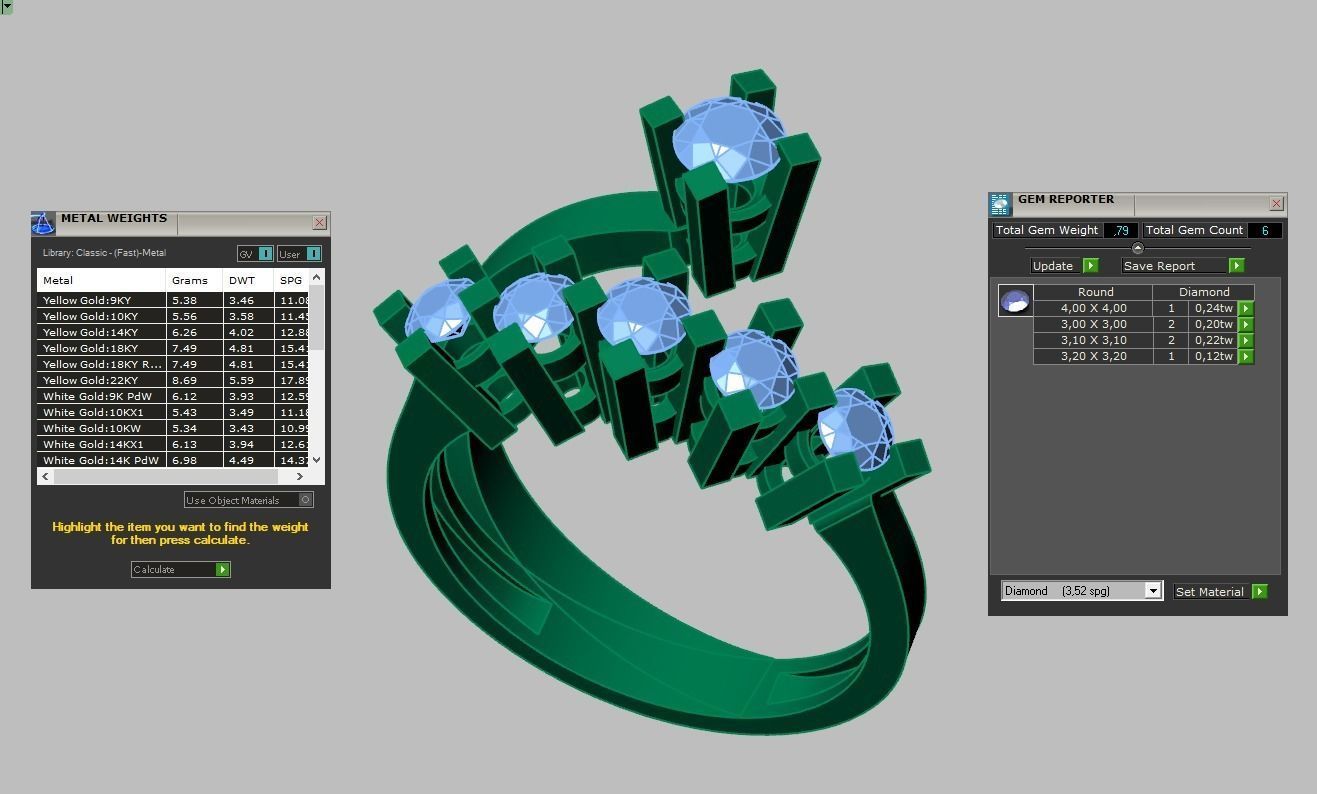Select the Yellow Gold:9KY row
Viewport: 1317px width, 794px height.
pos(174,300)
